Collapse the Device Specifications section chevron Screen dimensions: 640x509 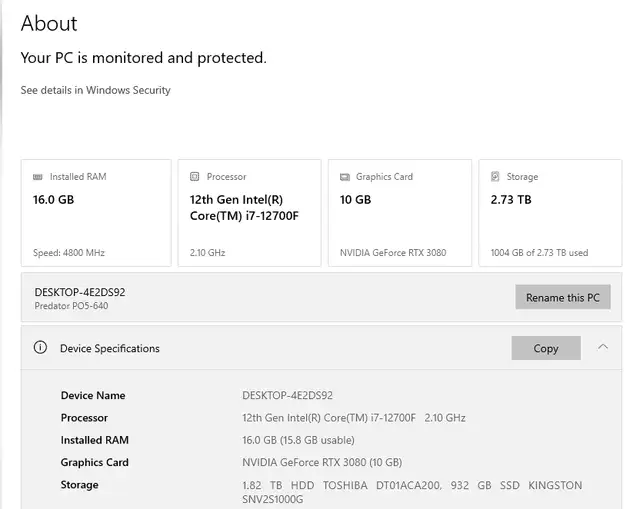coord(603,347)
